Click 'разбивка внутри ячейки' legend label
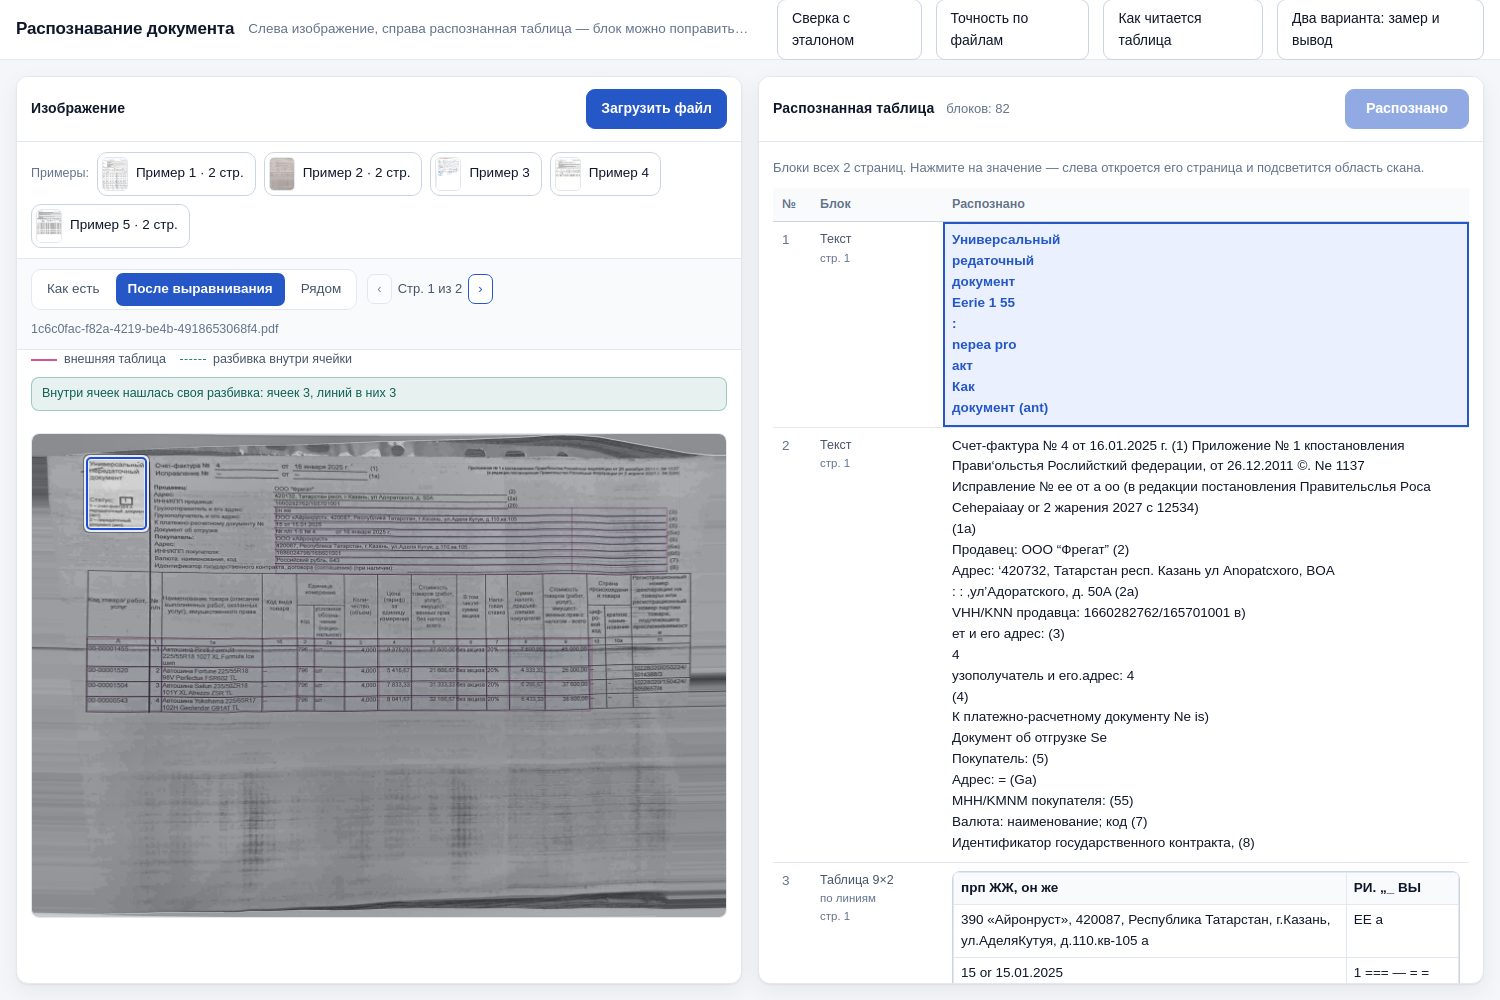This screenshot has height=1000, width=1500. pos(282,359)
